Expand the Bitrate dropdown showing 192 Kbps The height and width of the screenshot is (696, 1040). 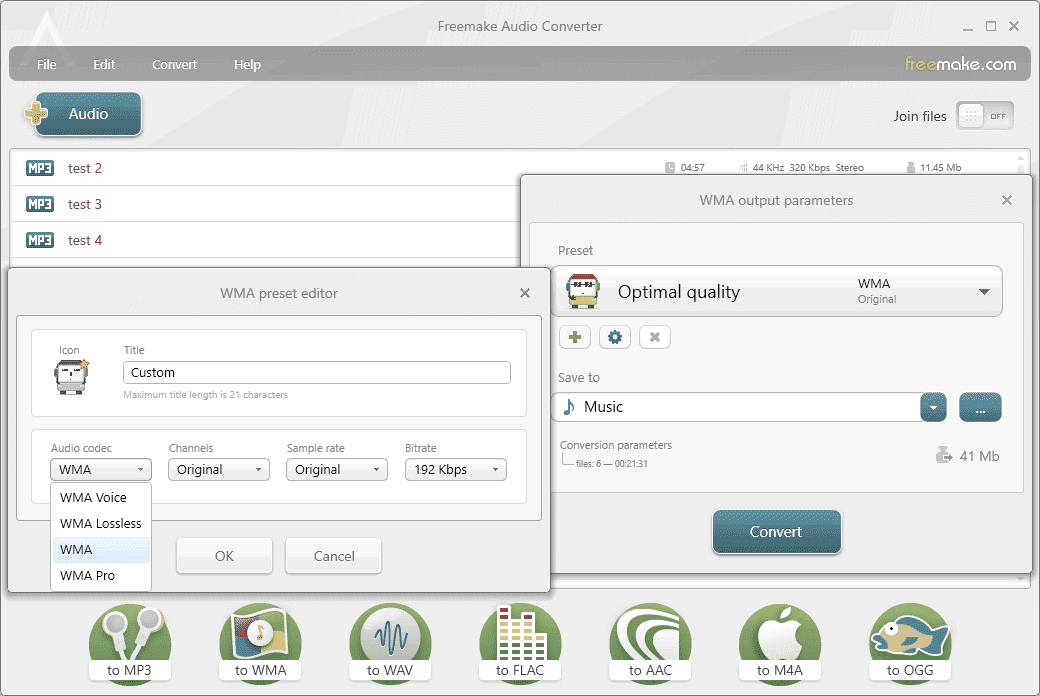(455, 470)
